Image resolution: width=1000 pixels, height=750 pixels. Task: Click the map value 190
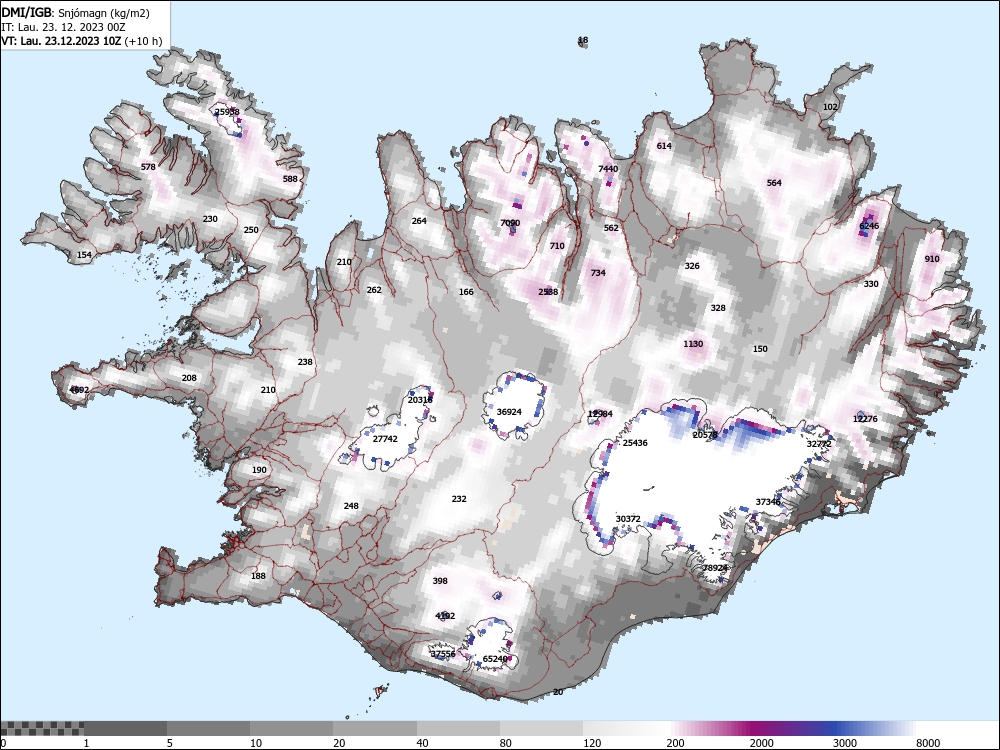[259, 470]
